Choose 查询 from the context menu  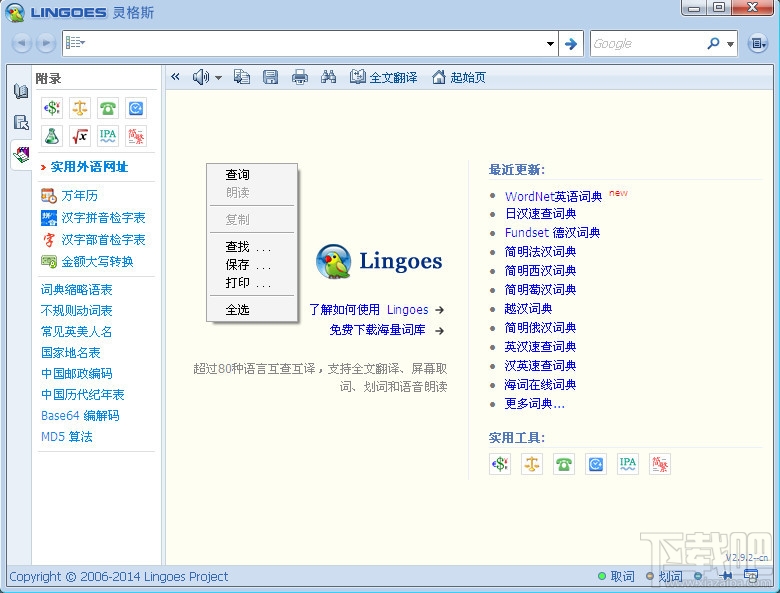click(x=252, y=175)
